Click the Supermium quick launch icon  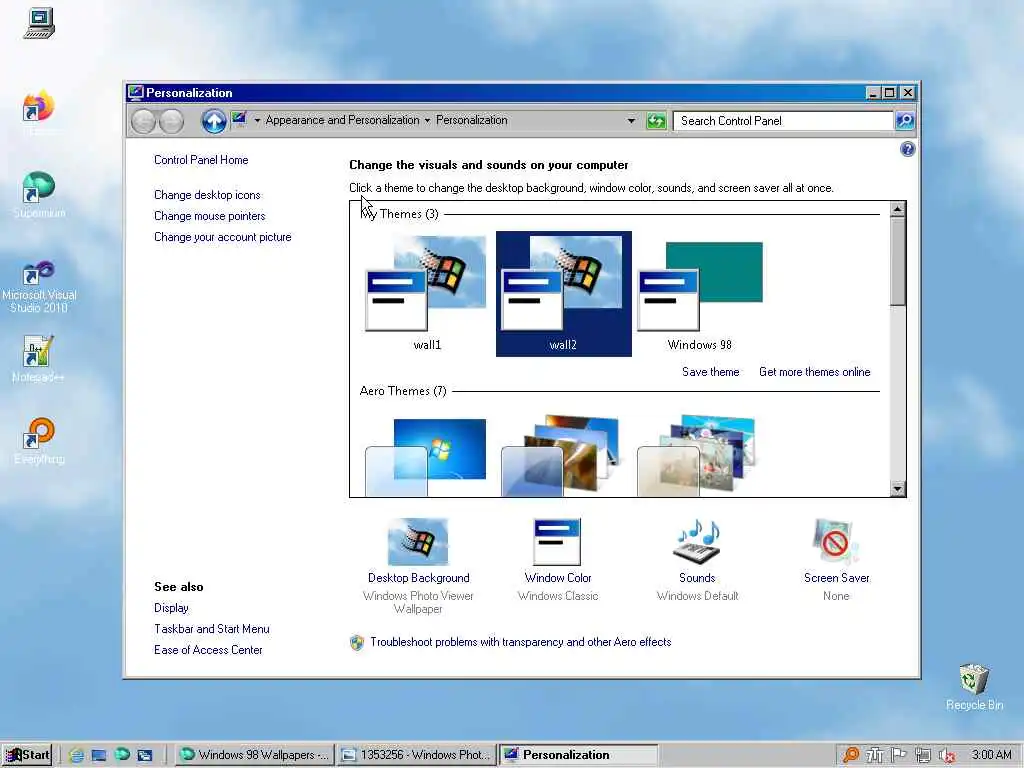tap(122, 754)
